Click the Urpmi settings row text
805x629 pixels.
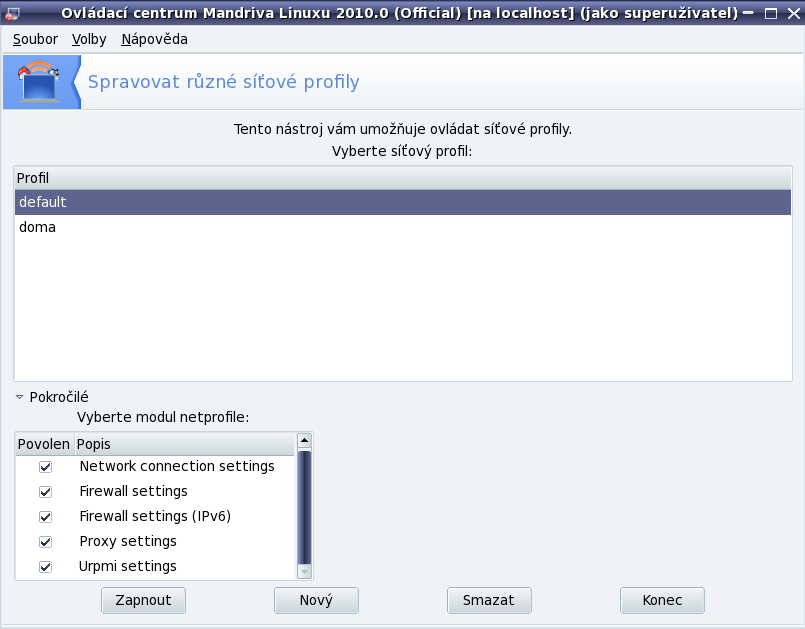(x=128, y=566)
